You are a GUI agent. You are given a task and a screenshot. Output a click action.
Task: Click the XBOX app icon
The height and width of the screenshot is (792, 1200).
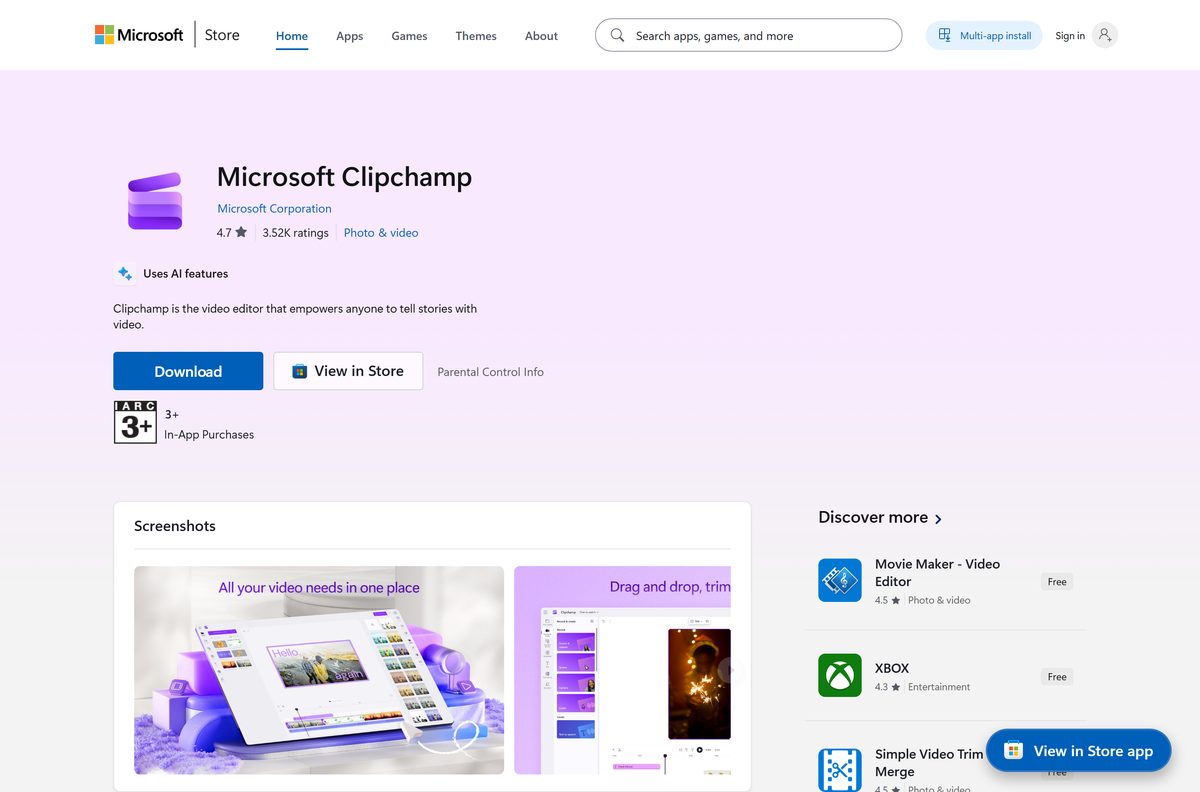(x=840, y=675)
